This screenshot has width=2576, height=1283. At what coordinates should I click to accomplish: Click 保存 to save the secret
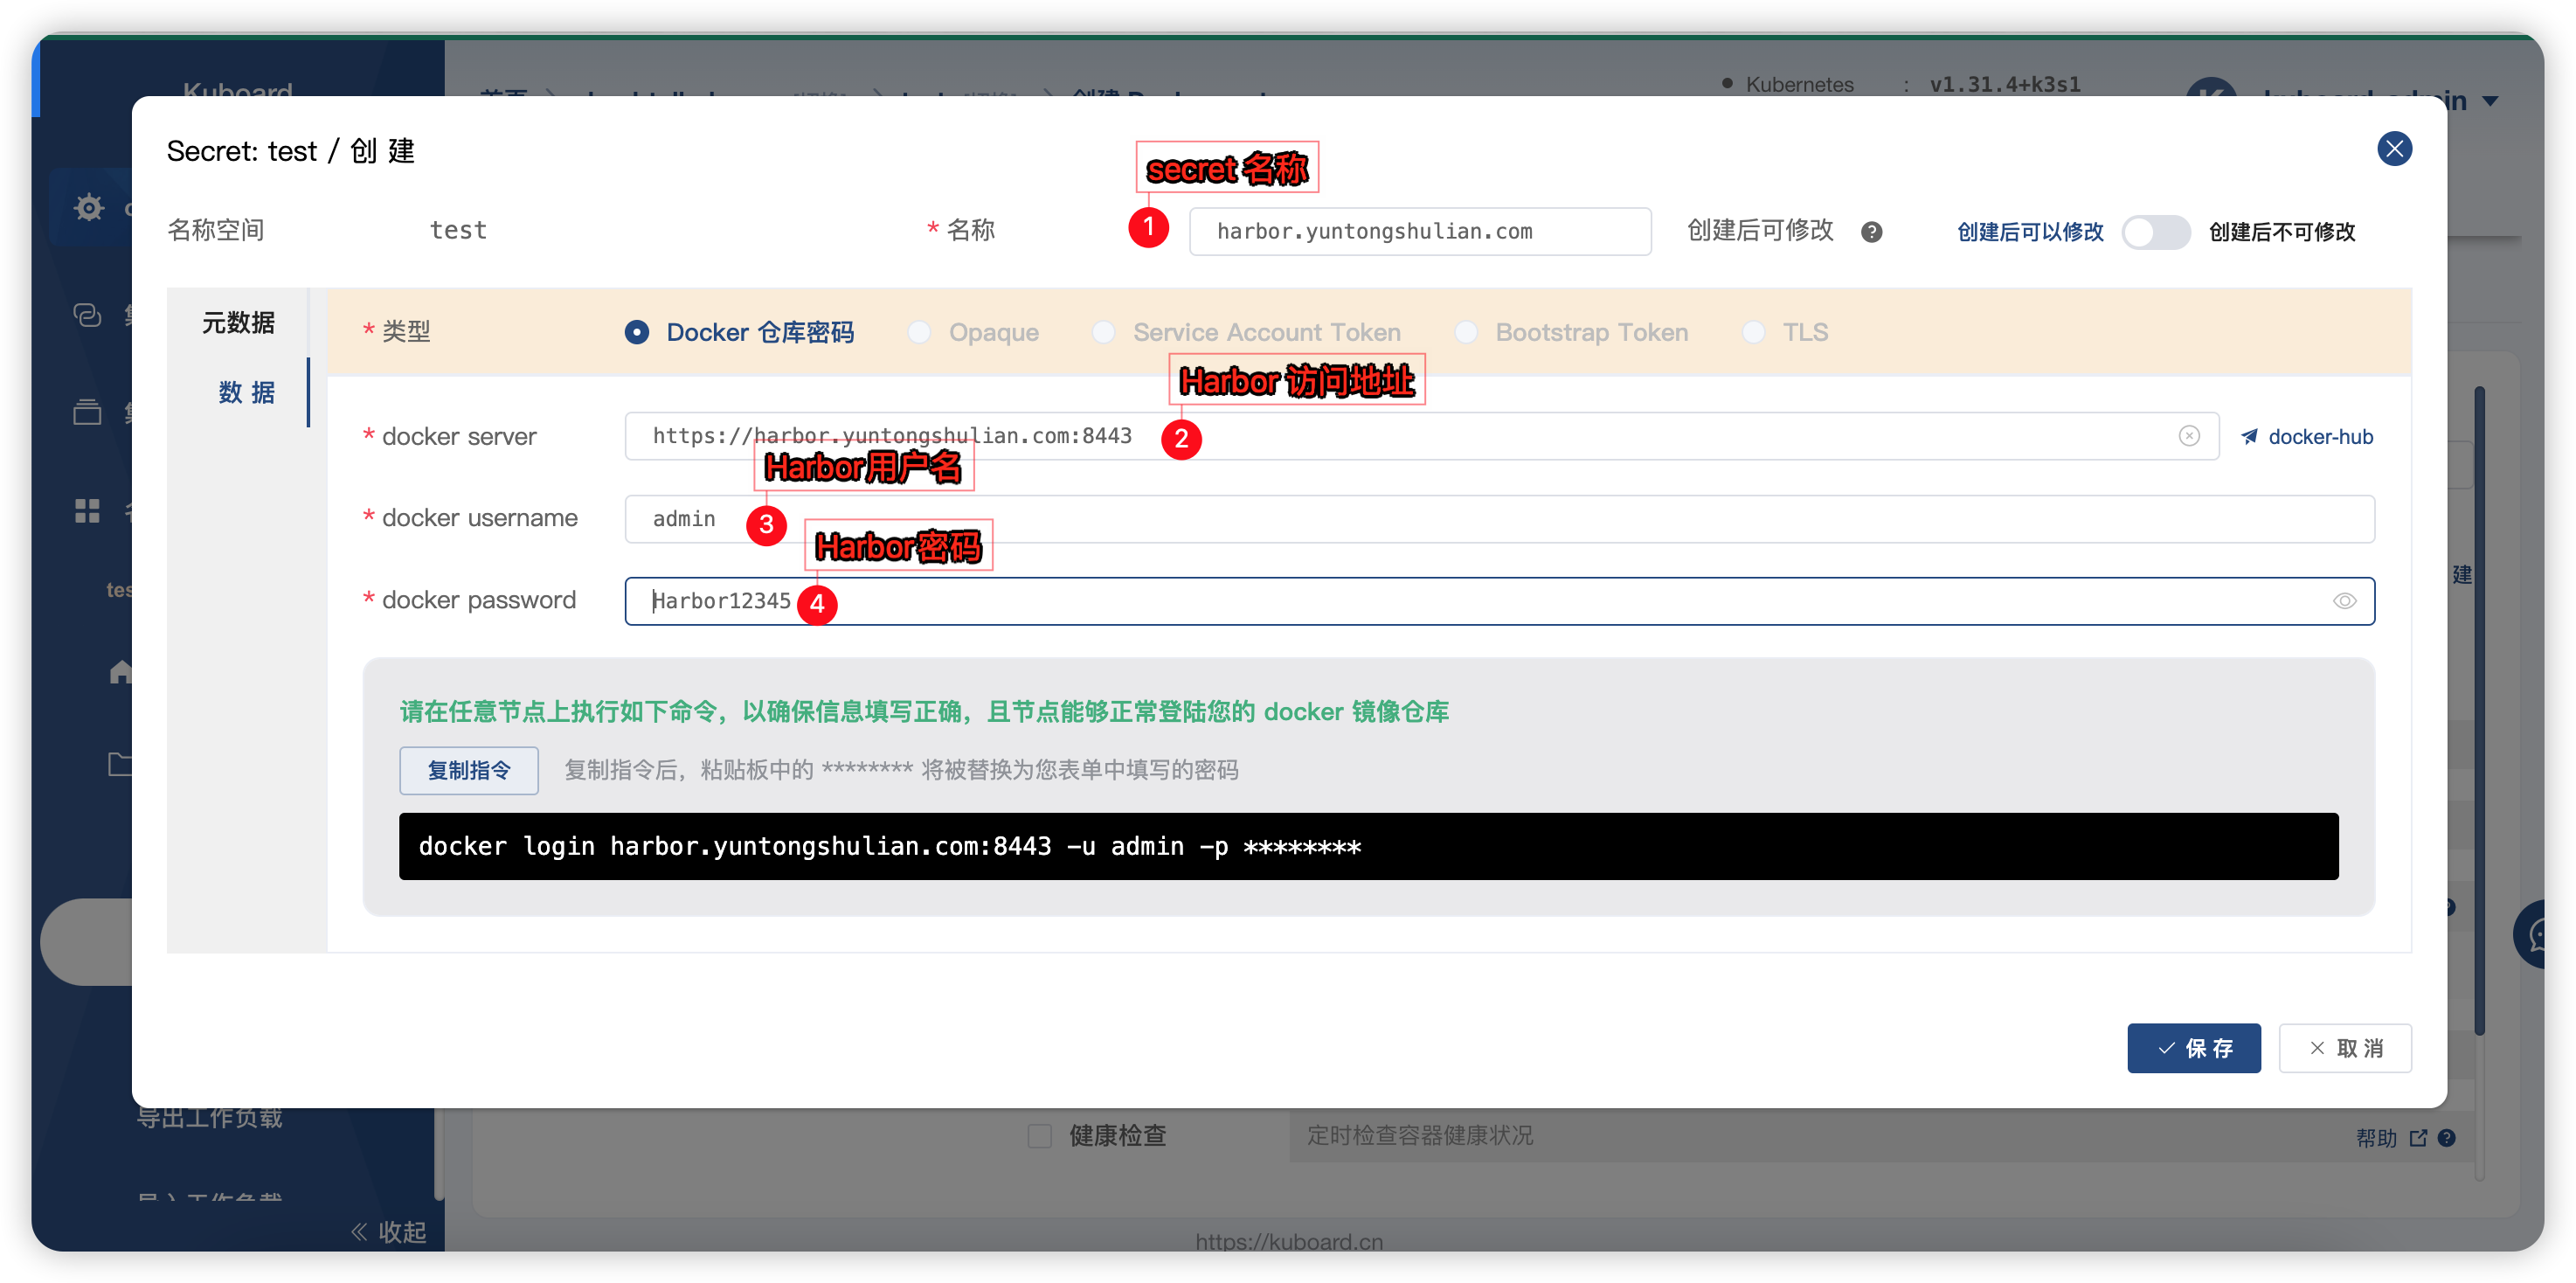[2194, 1048]
